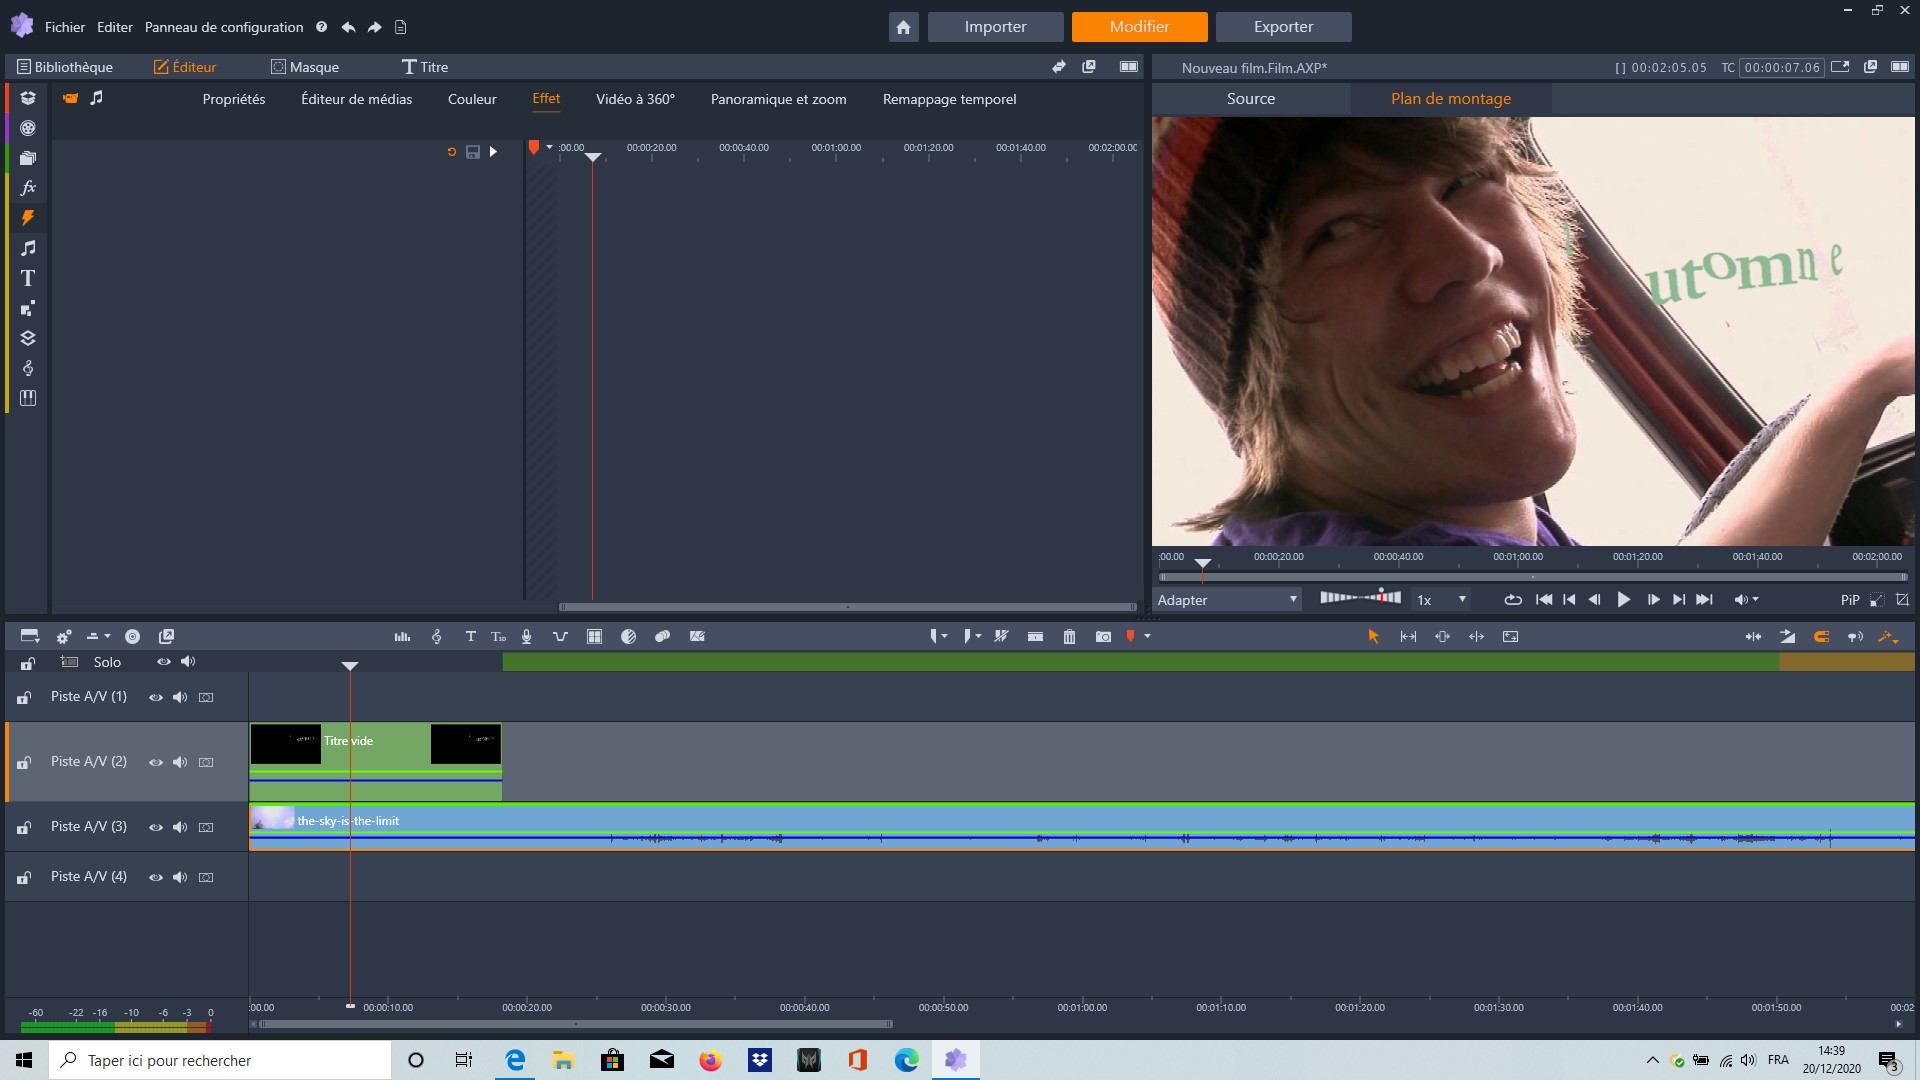Viewport: 1920px width, 1080px height.
Task: Open the Adapter zoom dropdown
Action: pos(1227,600)
